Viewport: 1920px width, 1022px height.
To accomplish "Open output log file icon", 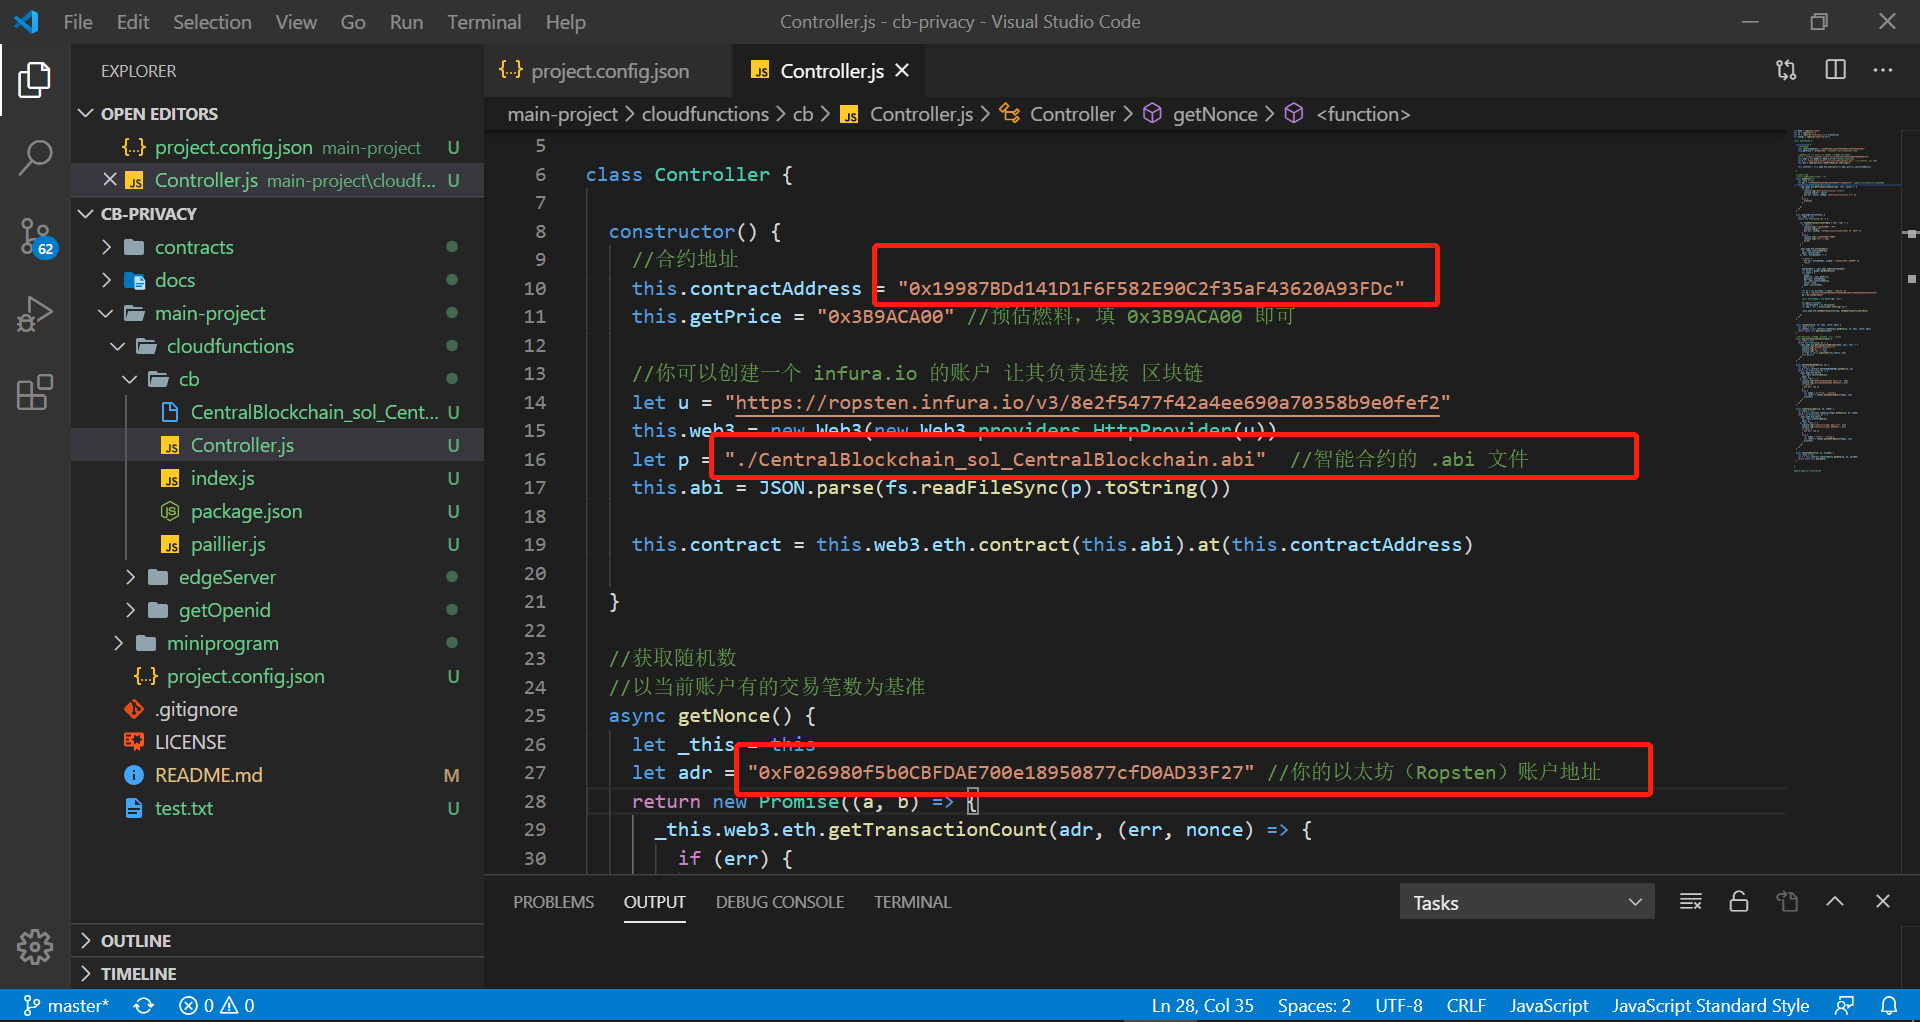I will [1787, 902].
